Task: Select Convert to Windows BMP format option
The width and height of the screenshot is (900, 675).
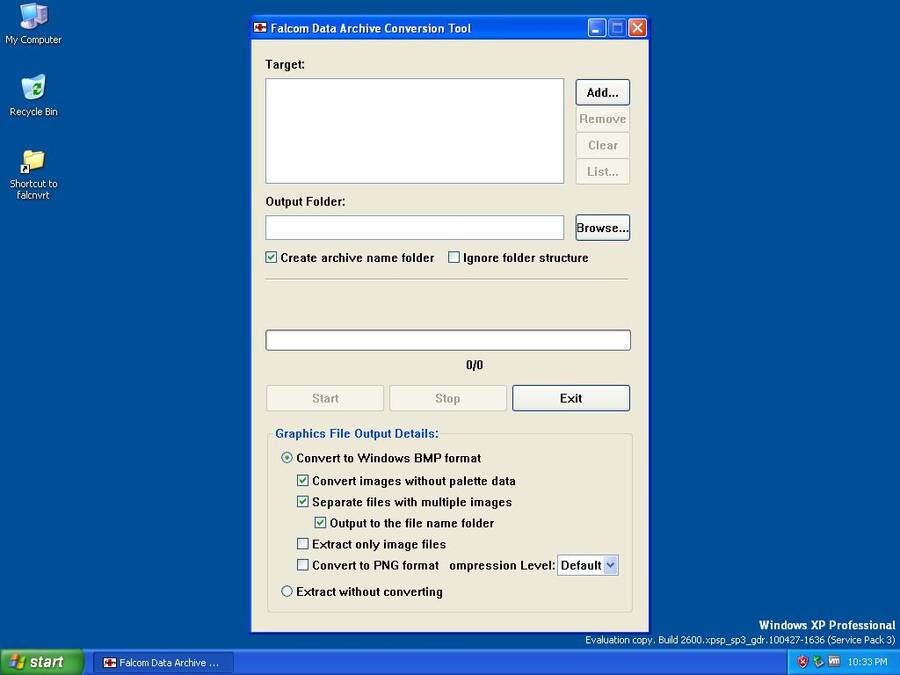Action: [287, 458]
